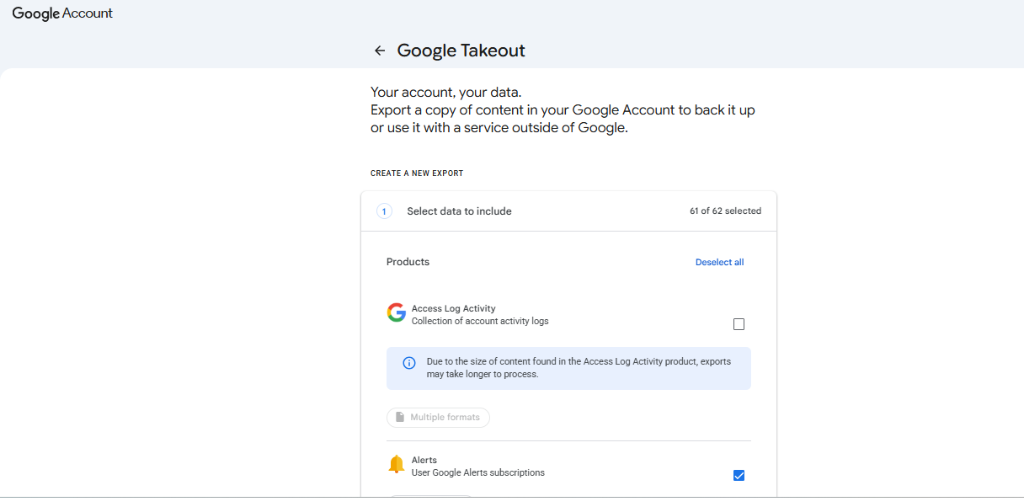Click the Products heading
Image resolution: width=1024 pixels, height=498 pixels.
tap(408, 262)
